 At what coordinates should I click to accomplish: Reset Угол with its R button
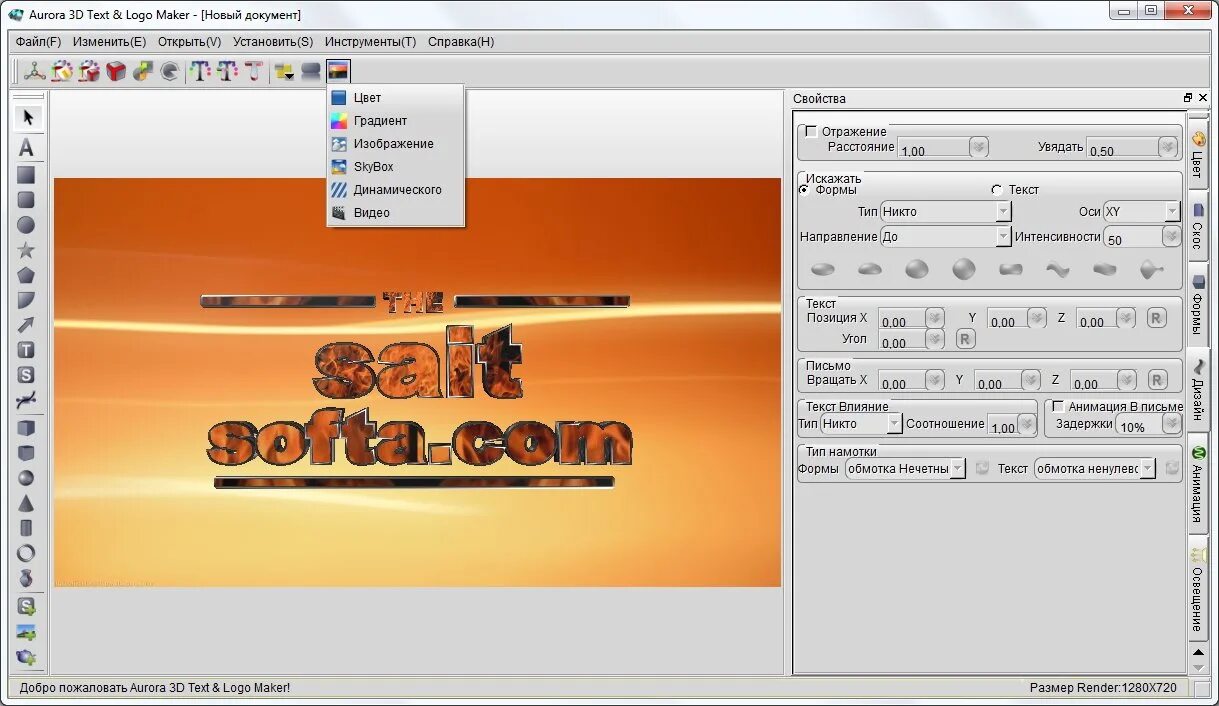pyautogui.click(x=965, y=339)
